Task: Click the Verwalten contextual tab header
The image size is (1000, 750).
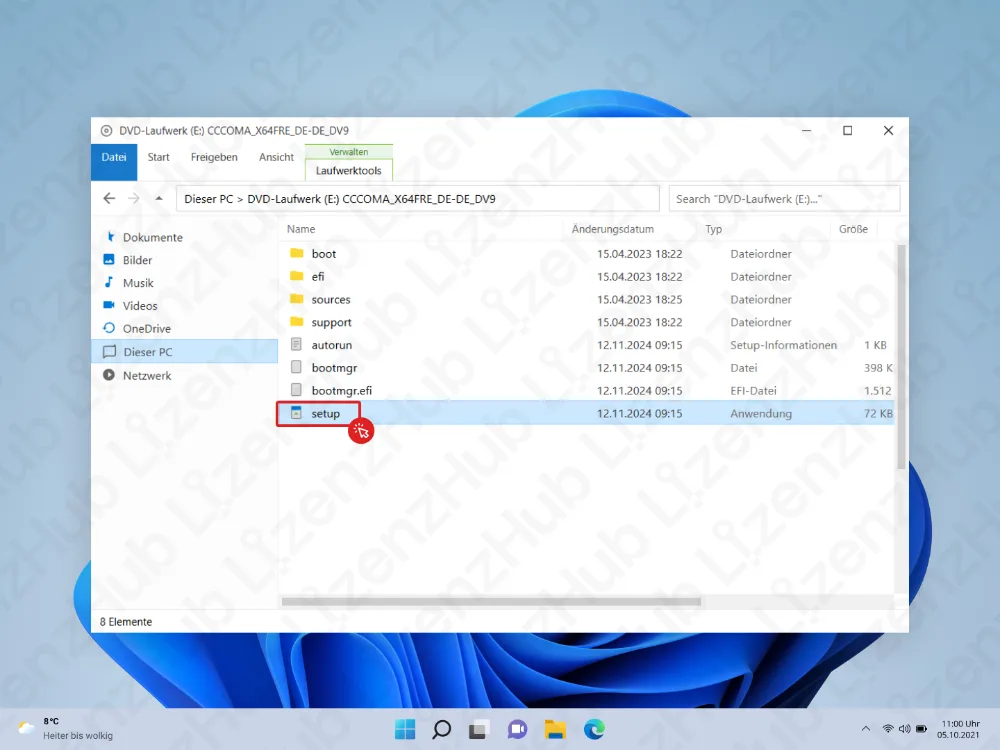Action: pos(348,152)
